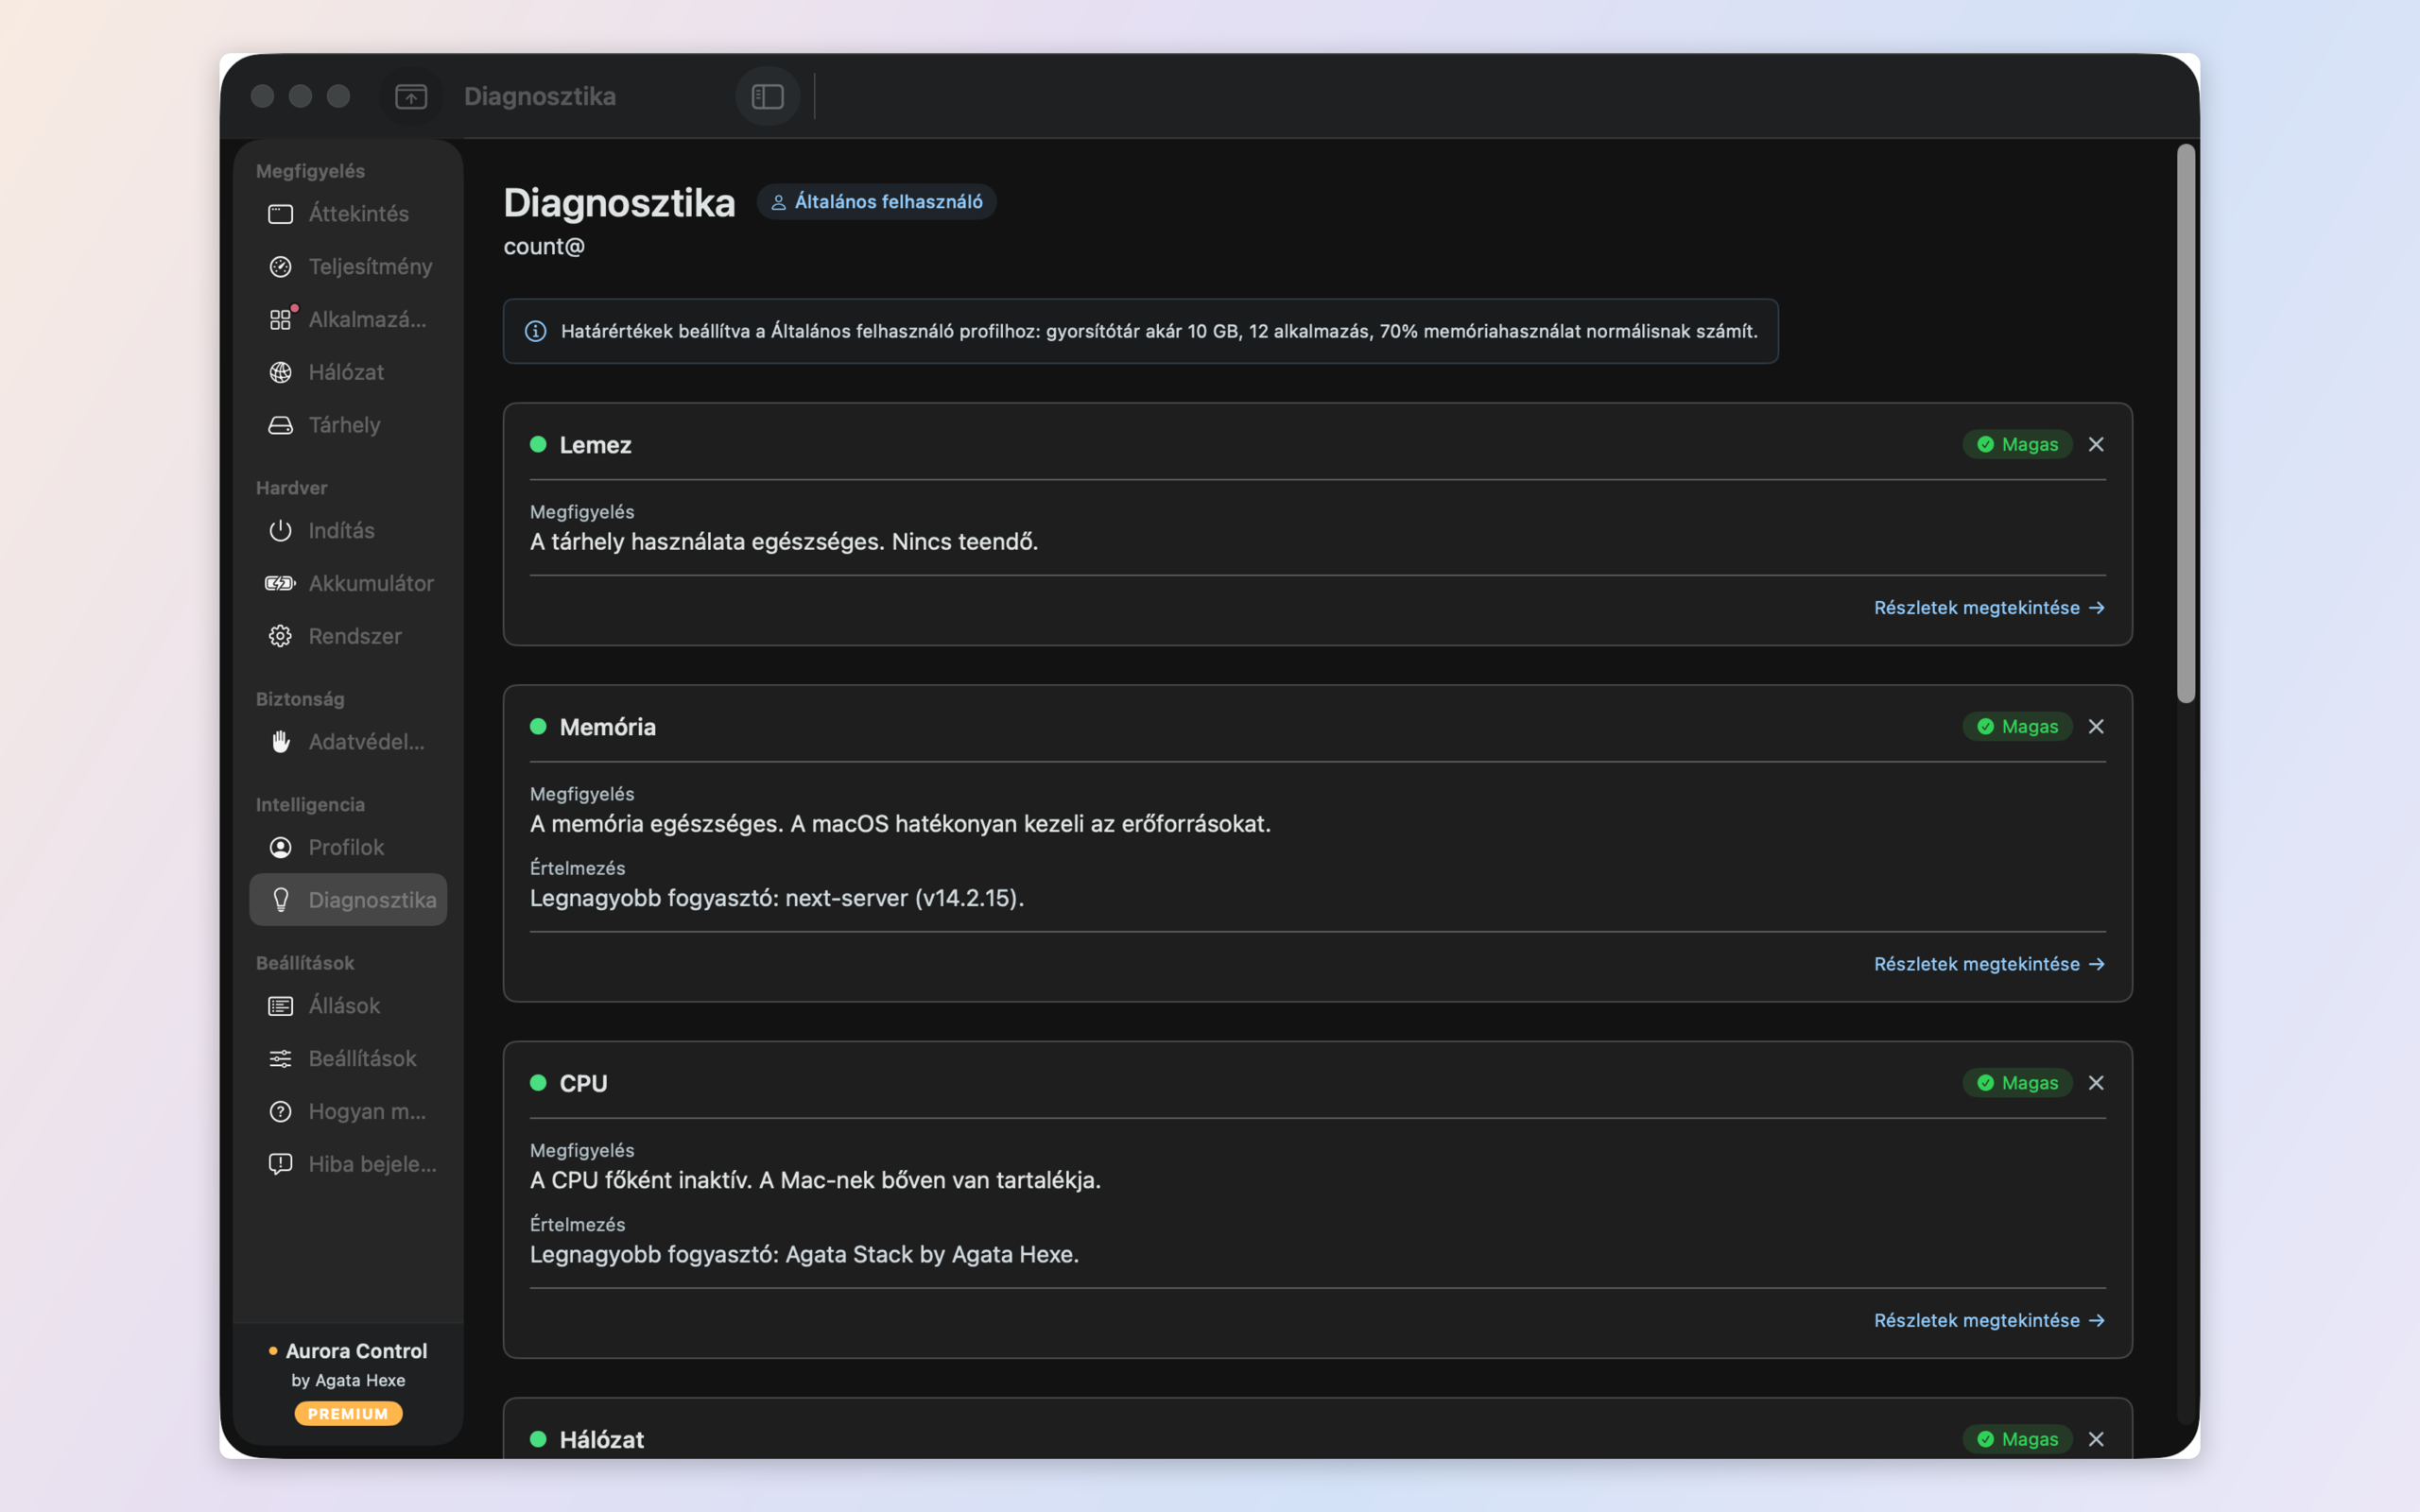The image size is (2420, 1512).
Task: Click the Magas badge on the Lemez card
Action: pyautogui.click(x=2017, y=444)
